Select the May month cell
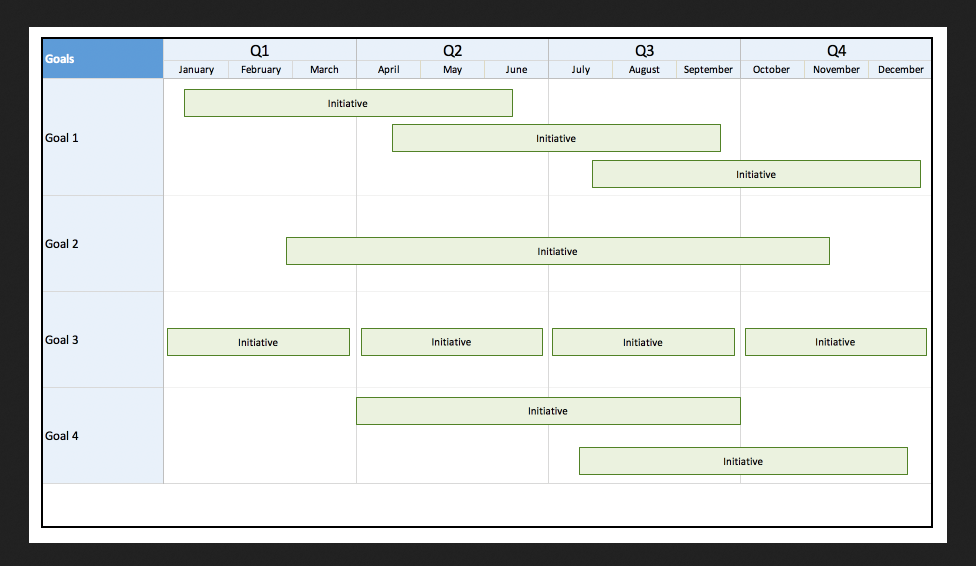This screenshot has height=566, width=976. pyautogui.click(x=453, y=70)
